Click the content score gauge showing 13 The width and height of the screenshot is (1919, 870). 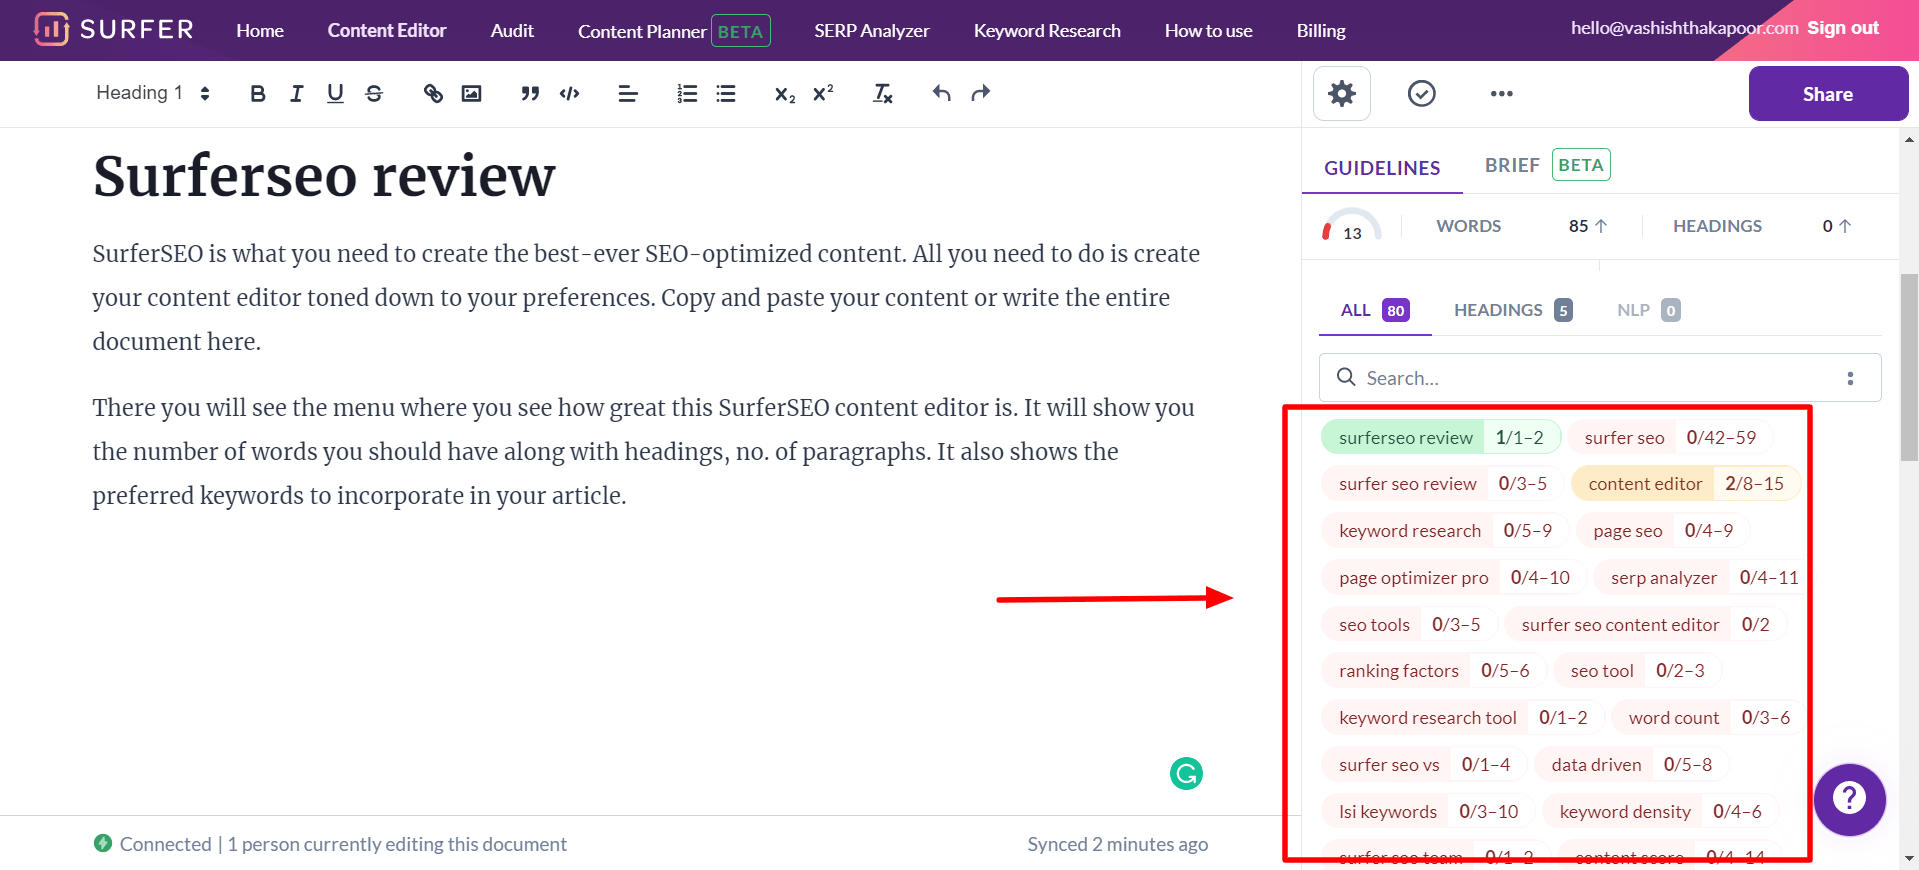point(1352,226)
